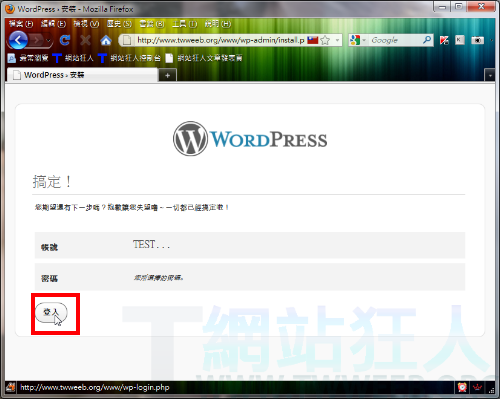Click the wp-admin install URL address field
This screenshot has height=399, width=500.
220,40
